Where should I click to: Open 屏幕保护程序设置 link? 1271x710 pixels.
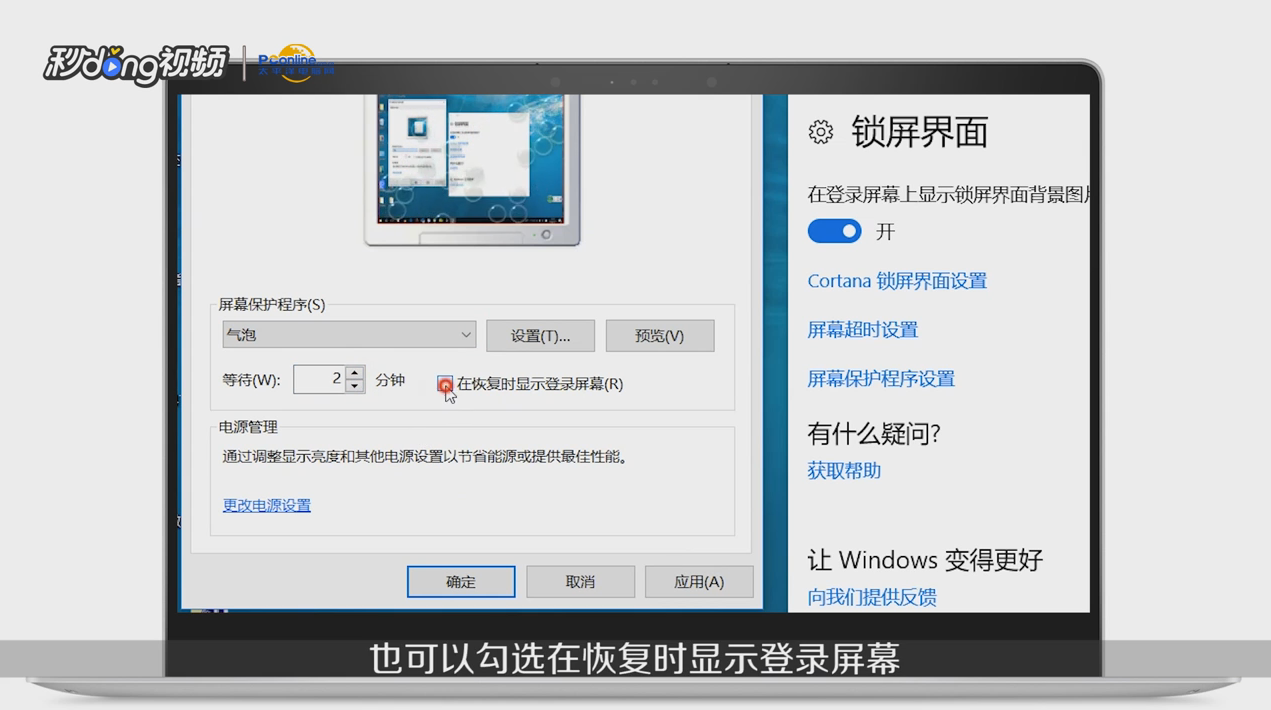pos(881,379)
